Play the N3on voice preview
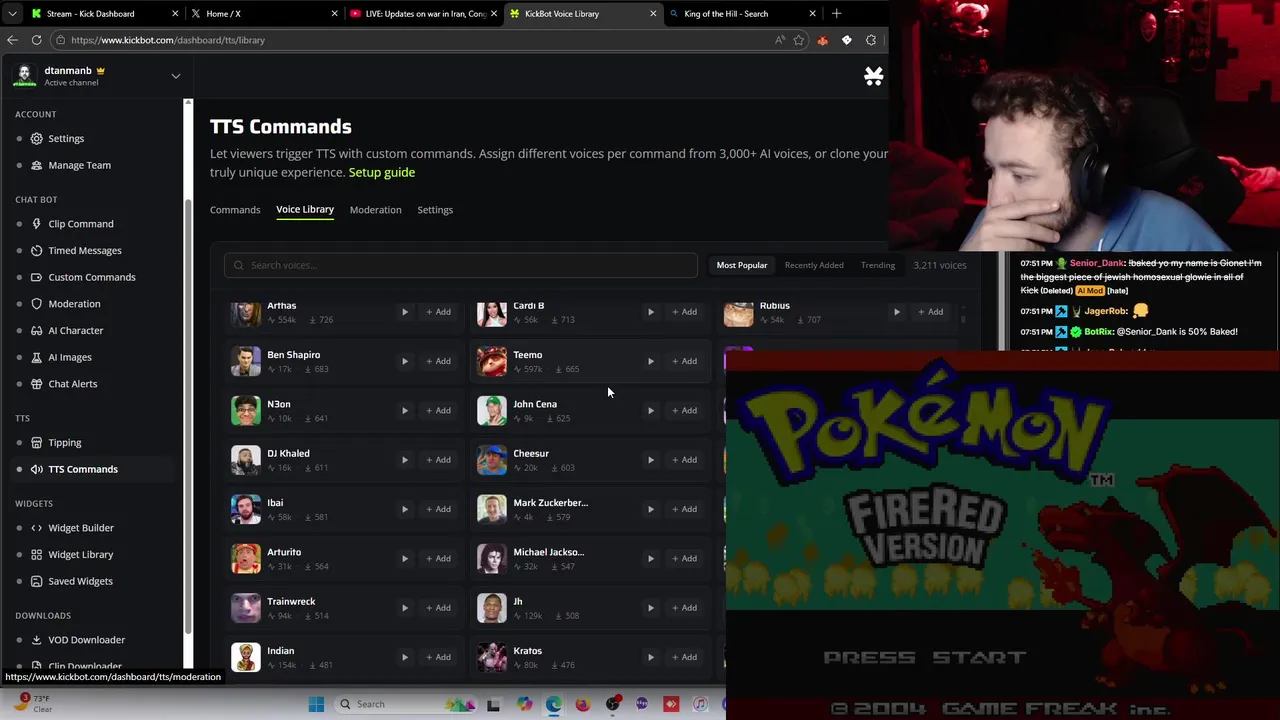The image size is (1280, 720). (x=404, y=410)
